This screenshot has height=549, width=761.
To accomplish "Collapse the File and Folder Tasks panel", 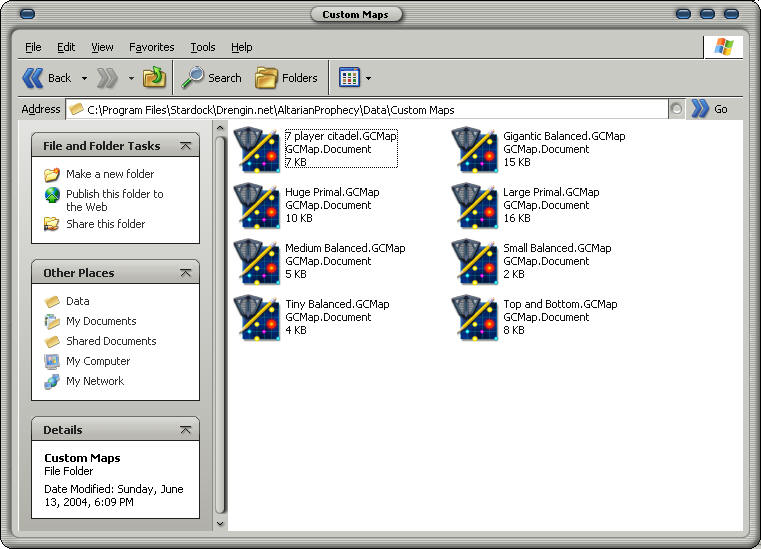I will pyautogui.click(x=185, y=146).
